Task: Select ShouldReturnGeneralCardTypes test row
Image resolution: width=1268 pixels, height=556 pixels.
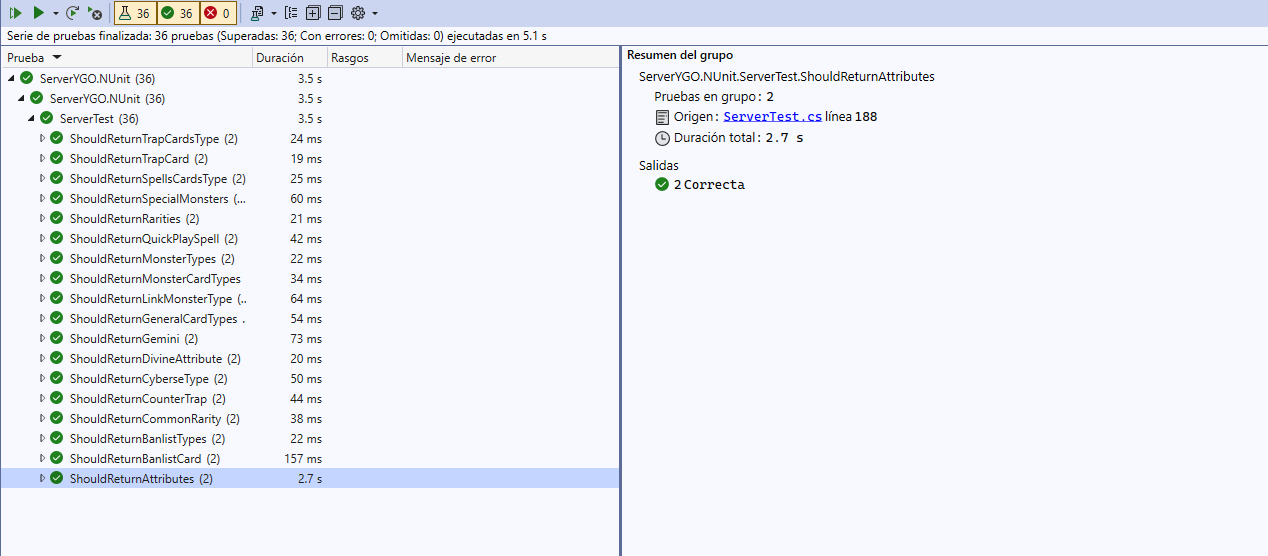Action: click(310, 318)
